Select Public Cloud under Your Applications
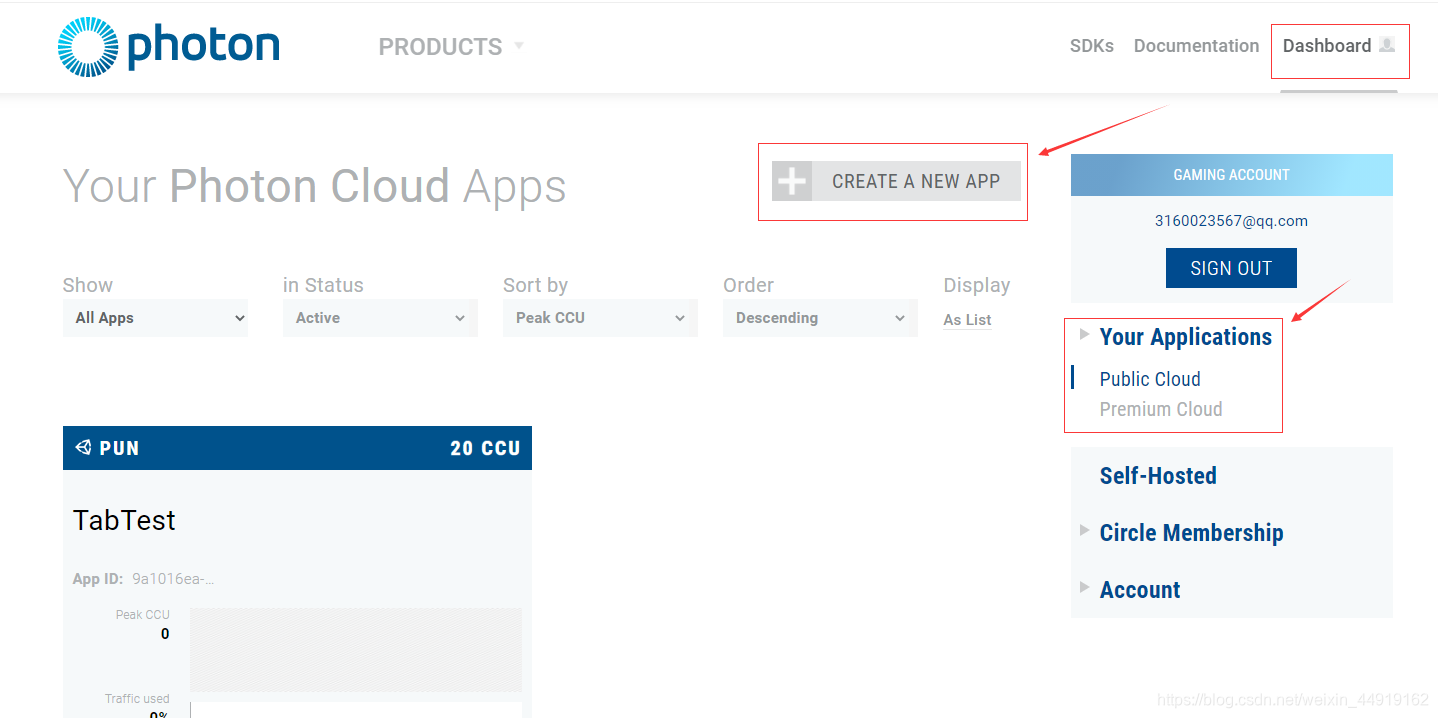 (x=1150, y=379)
